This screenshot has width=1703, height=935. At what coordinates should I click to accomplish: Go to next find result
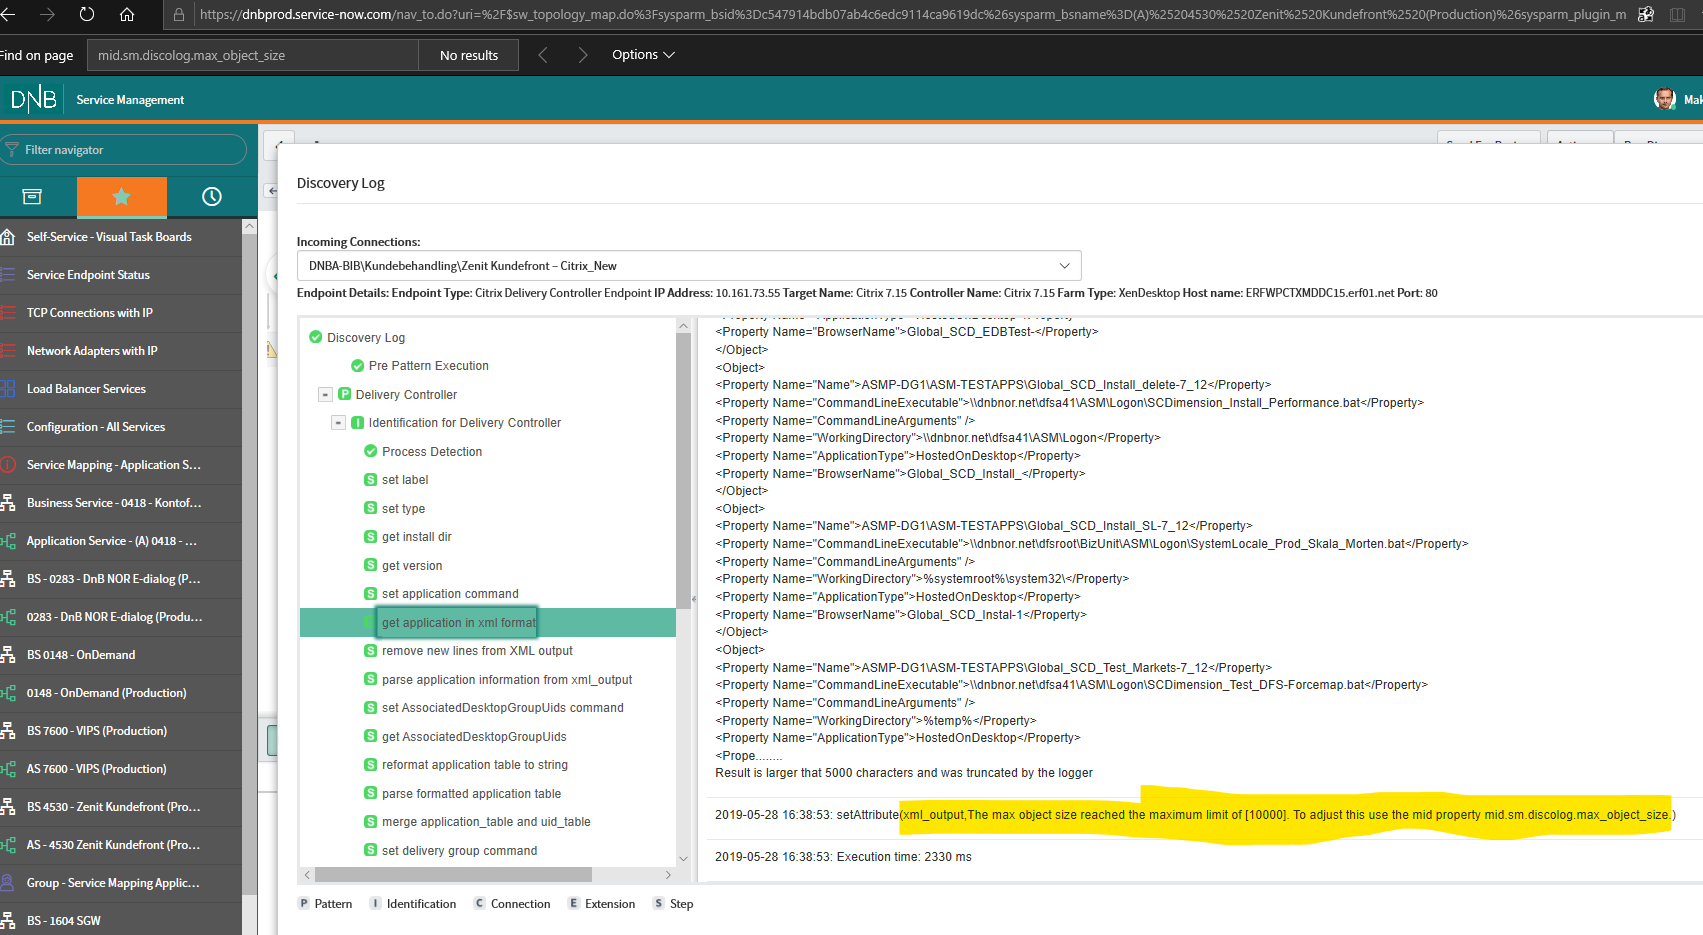coord(583,55)
